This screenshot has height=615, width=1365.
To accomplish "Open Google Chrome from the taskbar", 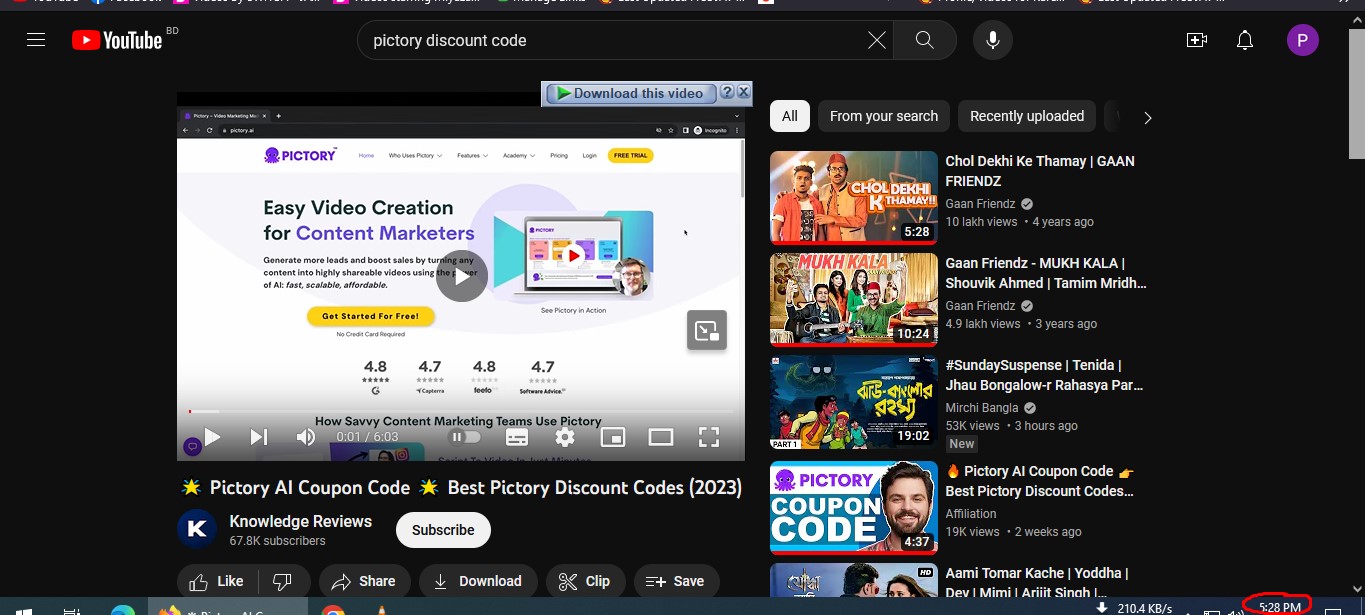I will [333, 609].
